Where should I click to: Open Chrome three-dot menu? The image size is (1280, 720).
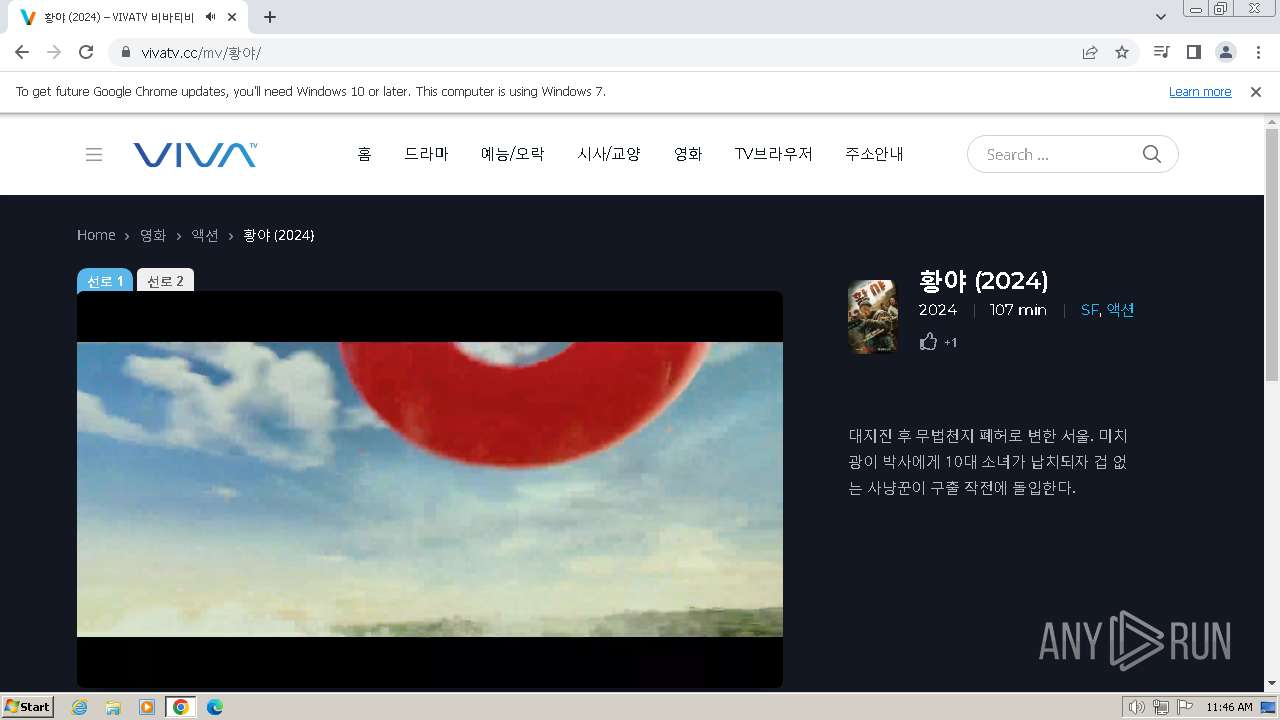click(1258, 52)
